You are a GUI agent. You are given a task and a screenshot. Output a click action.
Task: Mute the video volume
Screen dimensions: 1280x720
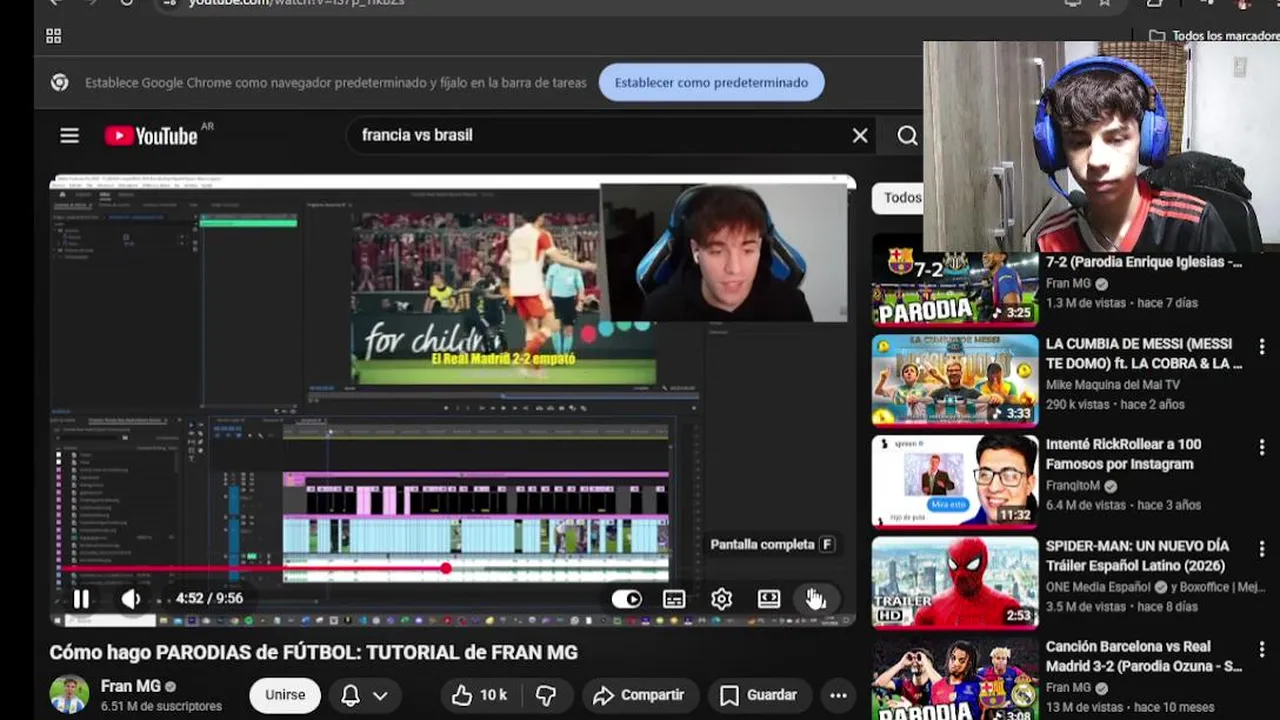[x=131, y=598]
